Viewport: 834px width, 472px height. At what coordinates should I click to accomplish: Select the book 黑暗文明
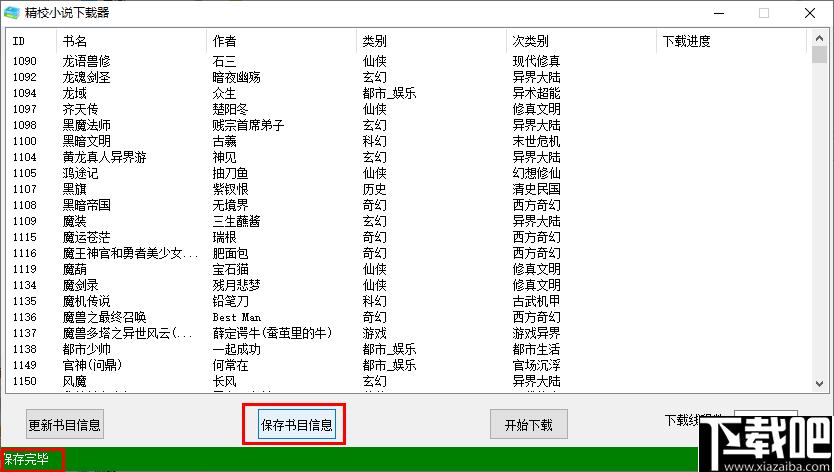86,141
